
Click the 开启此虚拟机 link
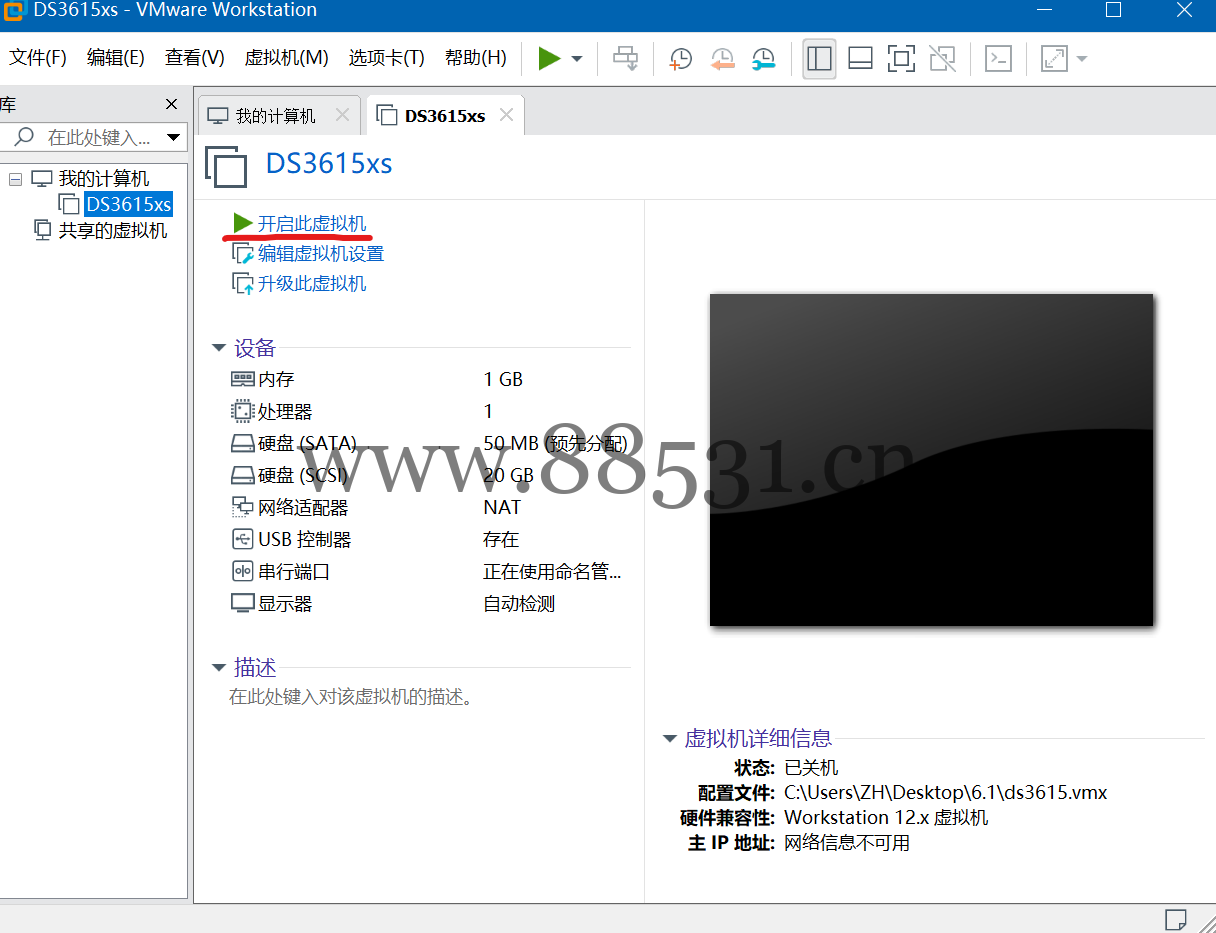(312, 223)
